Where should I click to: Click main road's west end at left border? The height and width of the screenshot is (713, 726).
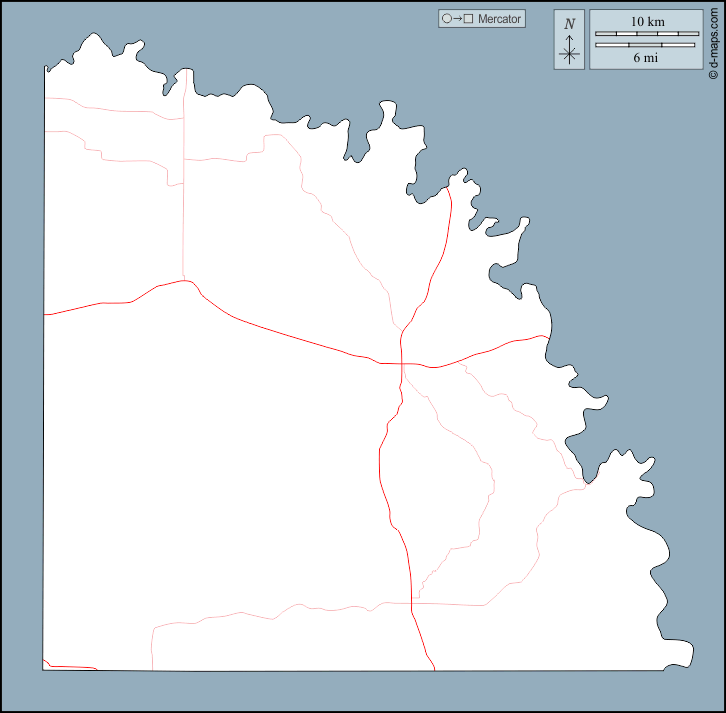pos(46,314)
